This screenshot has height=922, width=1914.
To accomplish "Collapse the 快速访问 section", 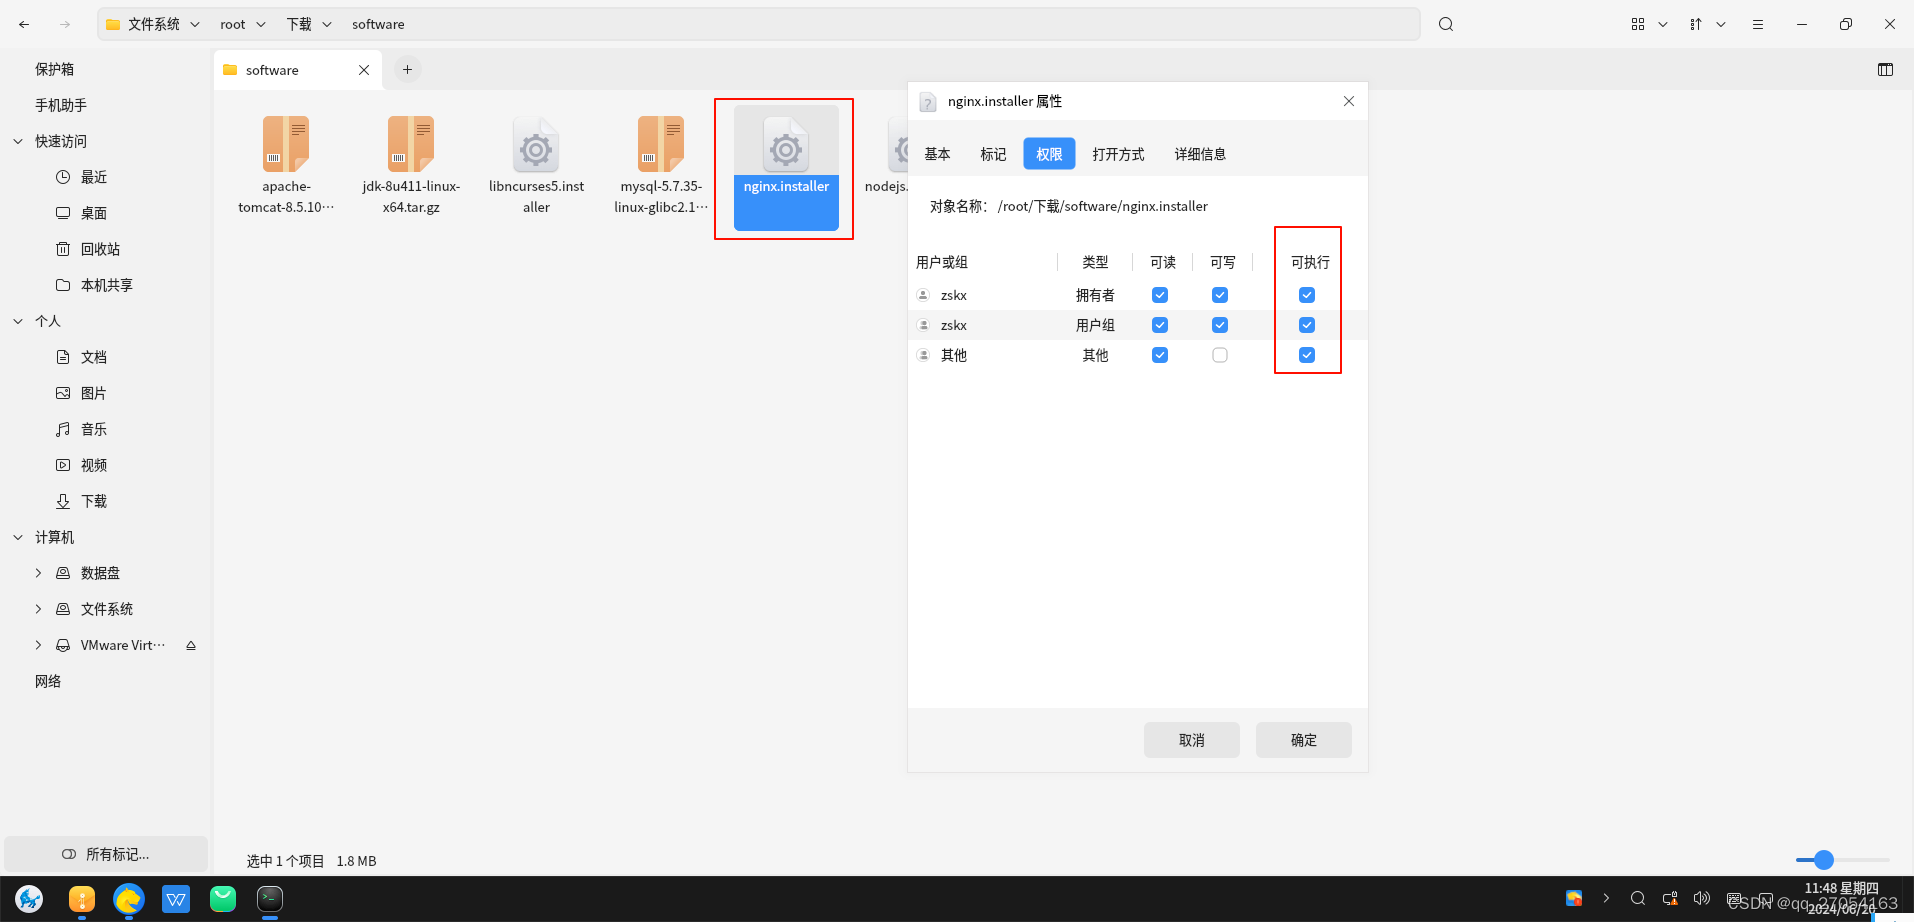I will (17, 140).
